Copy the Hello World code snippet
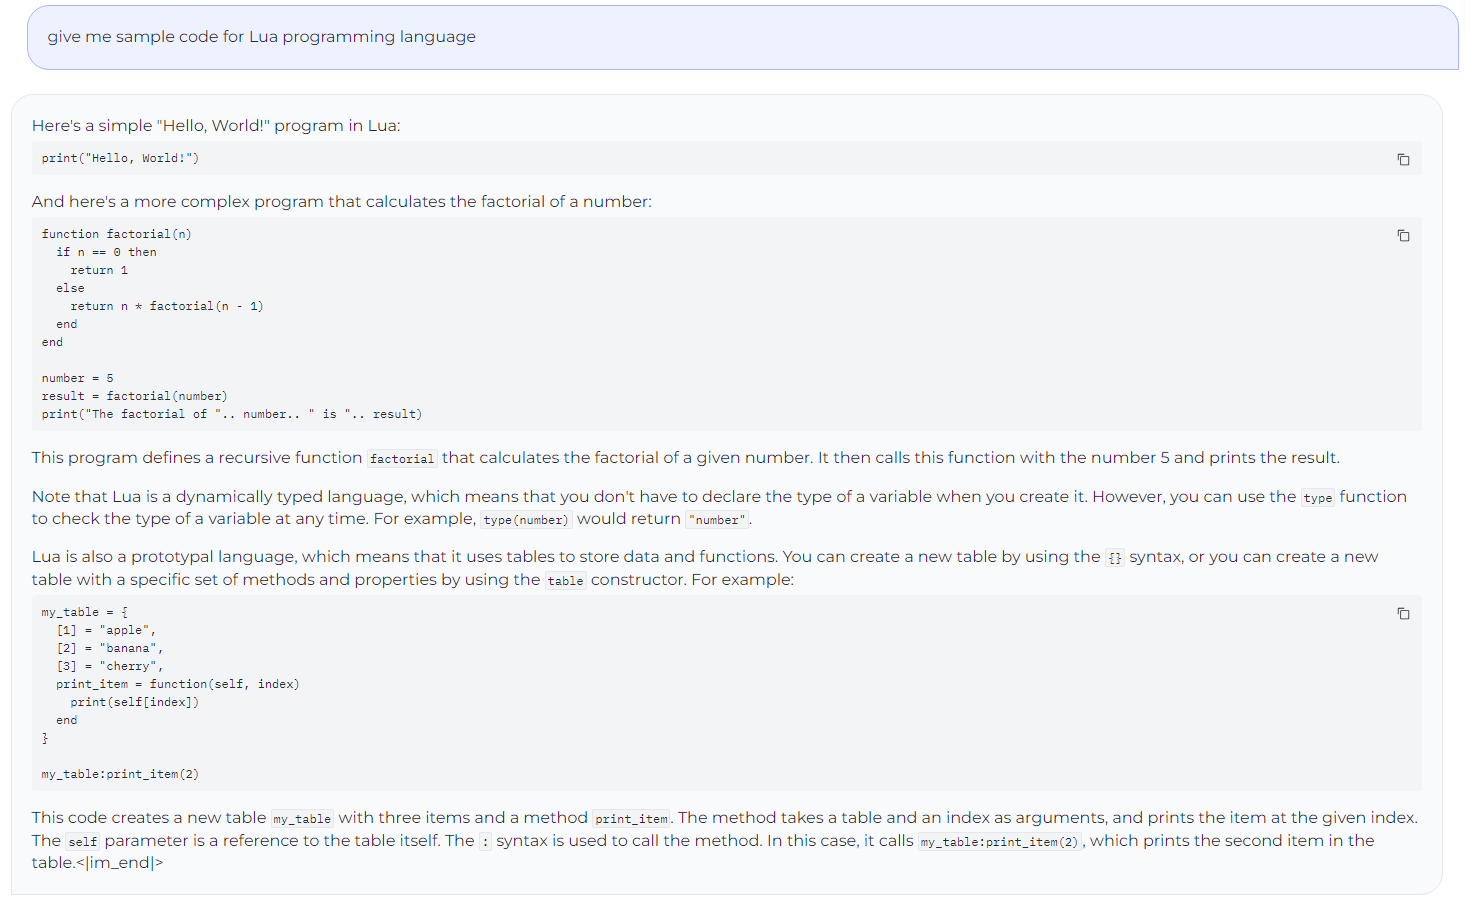 pos(1403,159)
